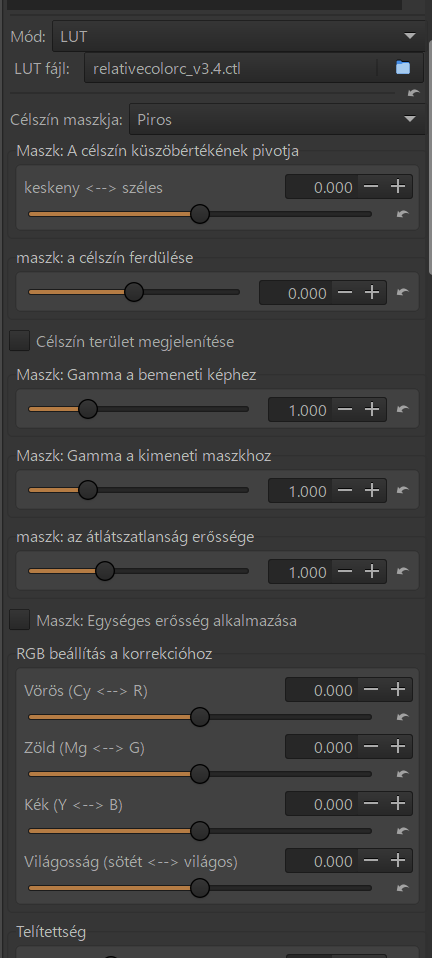Open the Mód dropdown showing LUT
432x958 pixels.
tap(239, 37)
